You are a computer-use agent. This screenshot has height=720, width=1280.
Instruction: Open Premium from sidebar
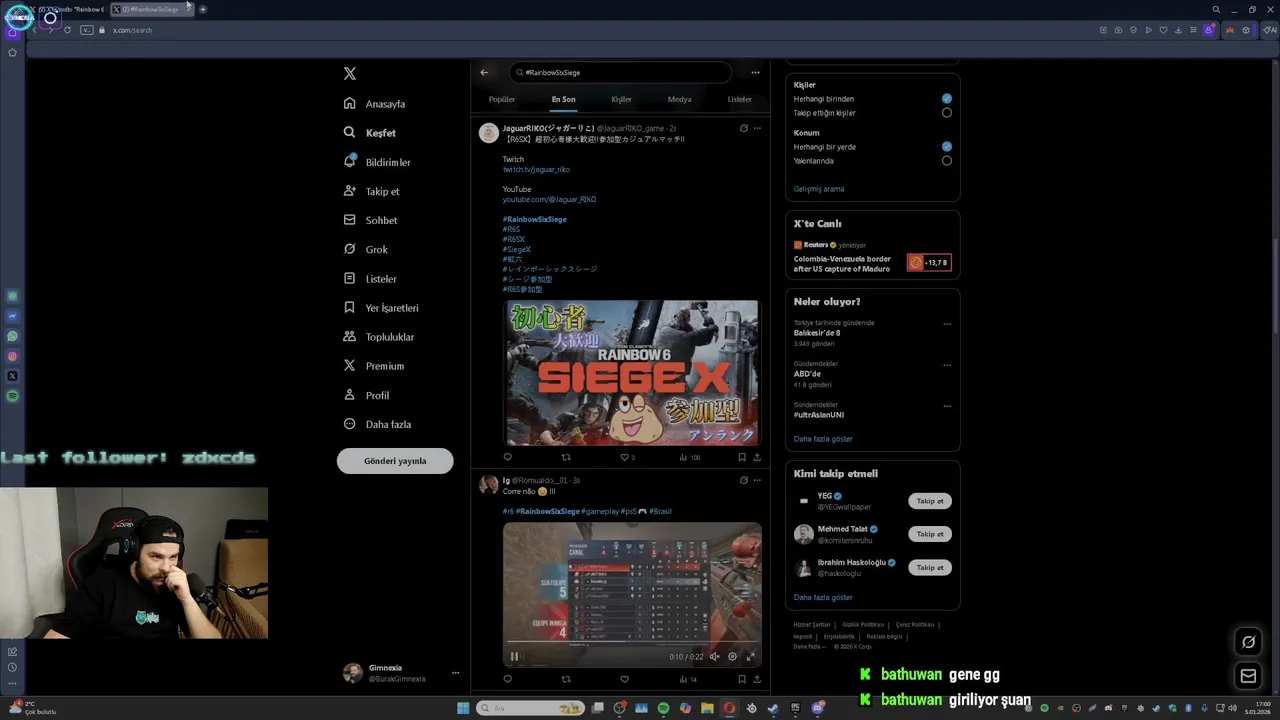pyautogui.click(x=374, y=366)
